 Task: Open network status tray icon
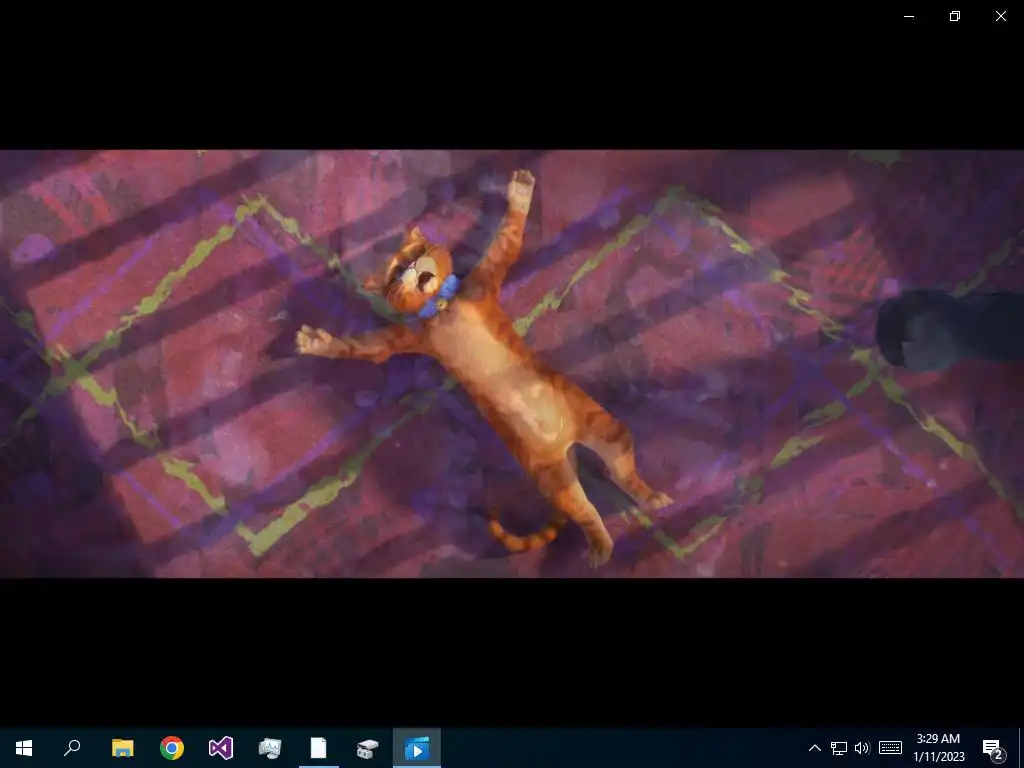839,748
